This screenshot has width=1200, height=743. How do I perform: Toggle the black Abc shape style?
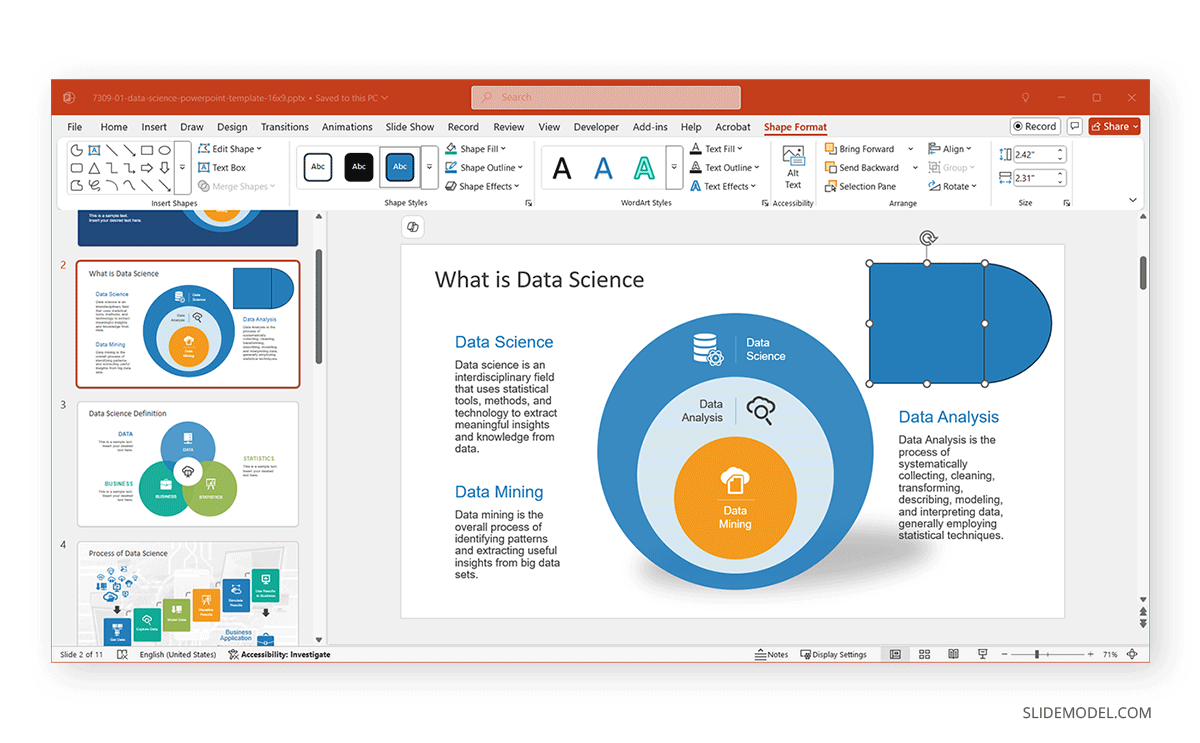[x=358, y=167]
